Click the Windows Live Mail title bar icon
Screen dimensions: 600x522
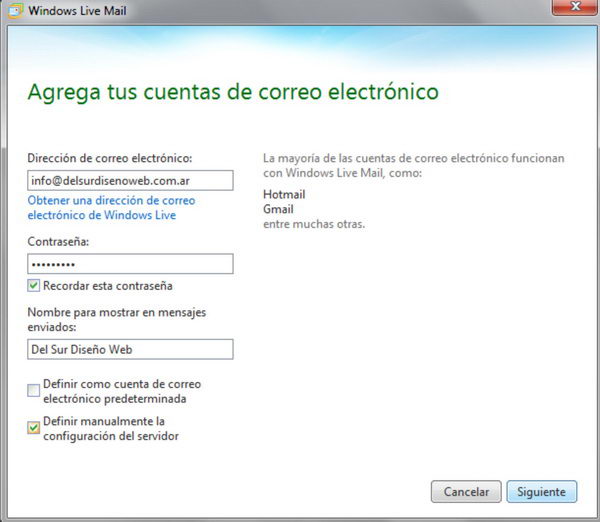coord(15,11)
